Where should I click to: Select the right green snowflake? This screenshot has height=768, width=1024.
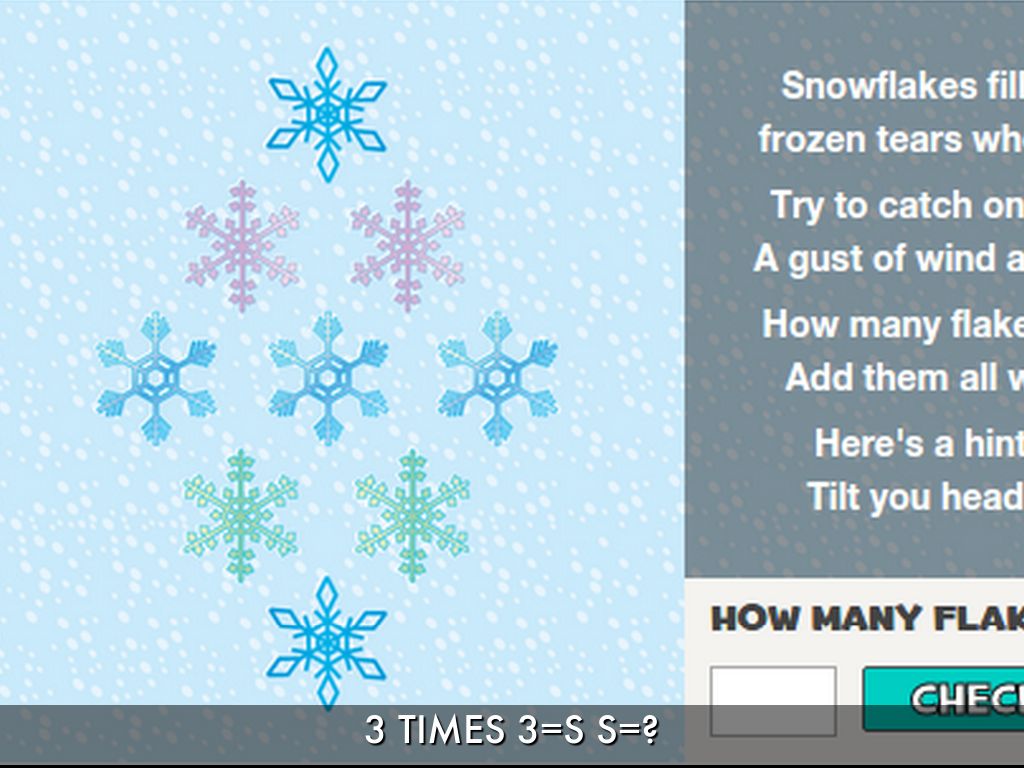[411, 514]
